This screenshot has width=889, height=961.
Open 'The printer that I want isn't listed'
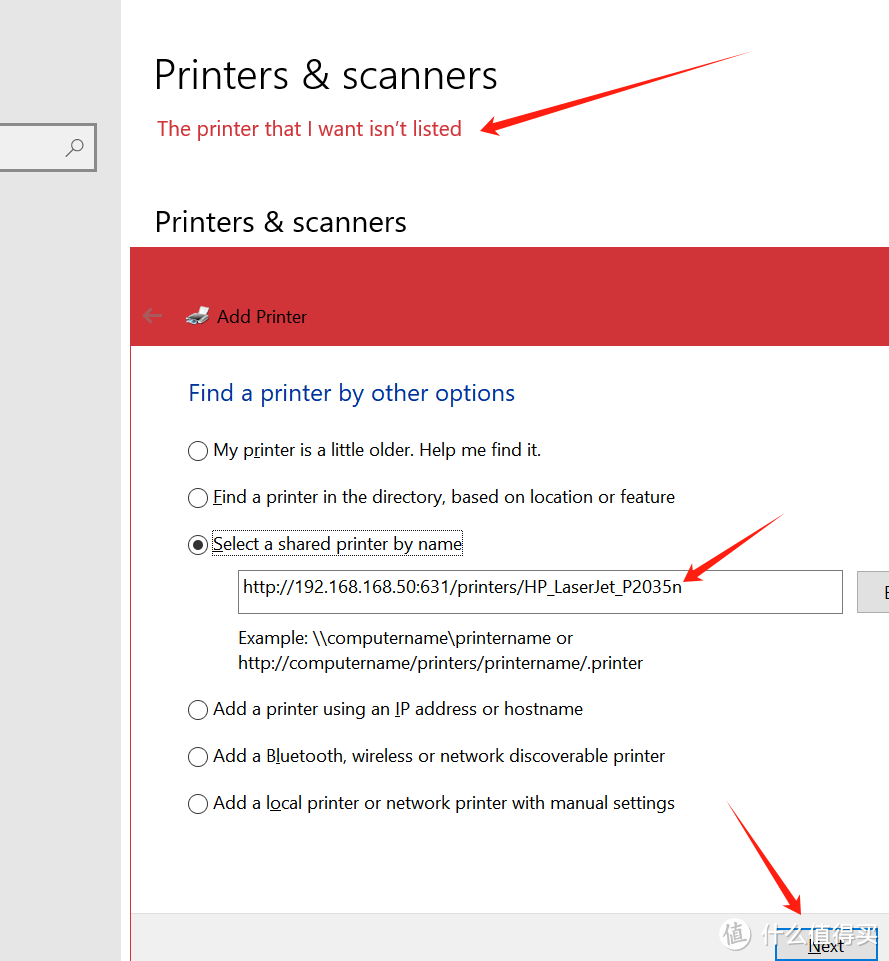pyautogui.click(x=309, y=129)
